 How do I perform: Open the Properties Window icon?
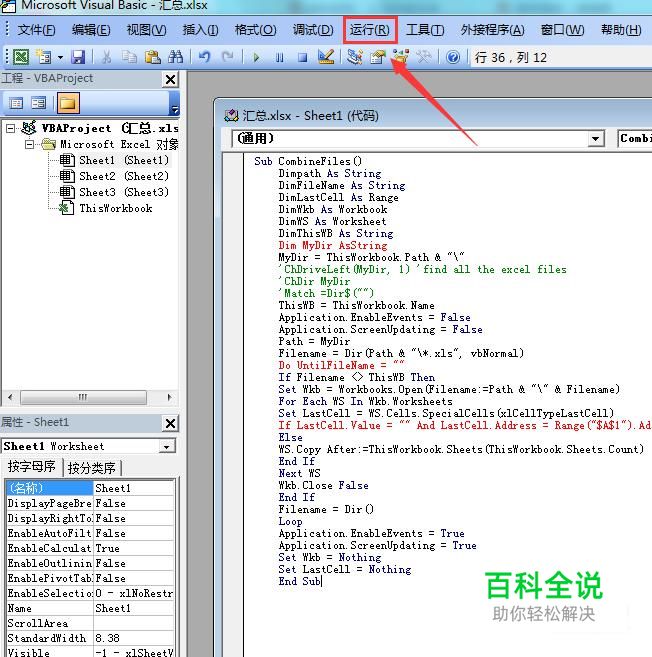click(378, 57)
